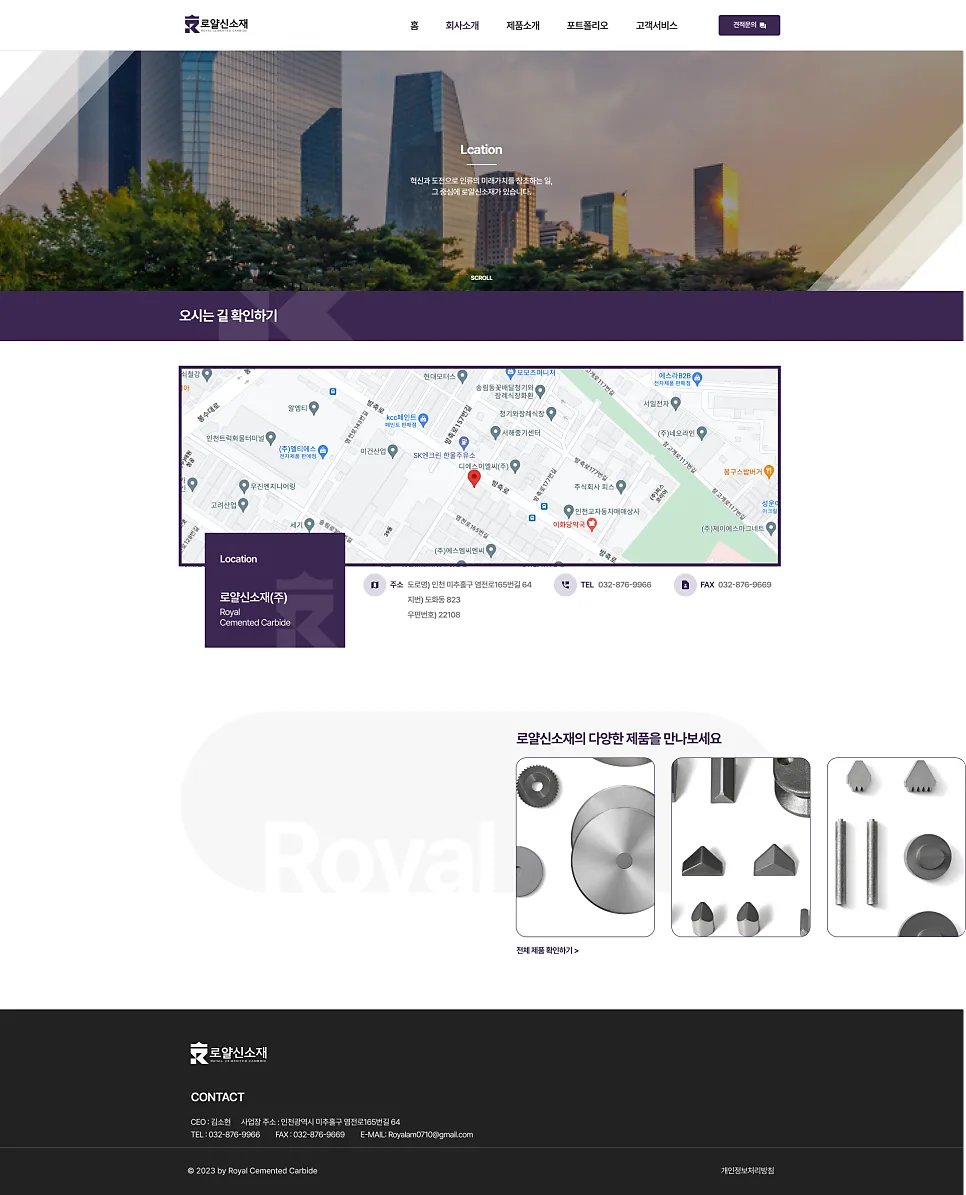Open the 고객서비스 menu
966x1195 pixels.
[x=657, y=25]
